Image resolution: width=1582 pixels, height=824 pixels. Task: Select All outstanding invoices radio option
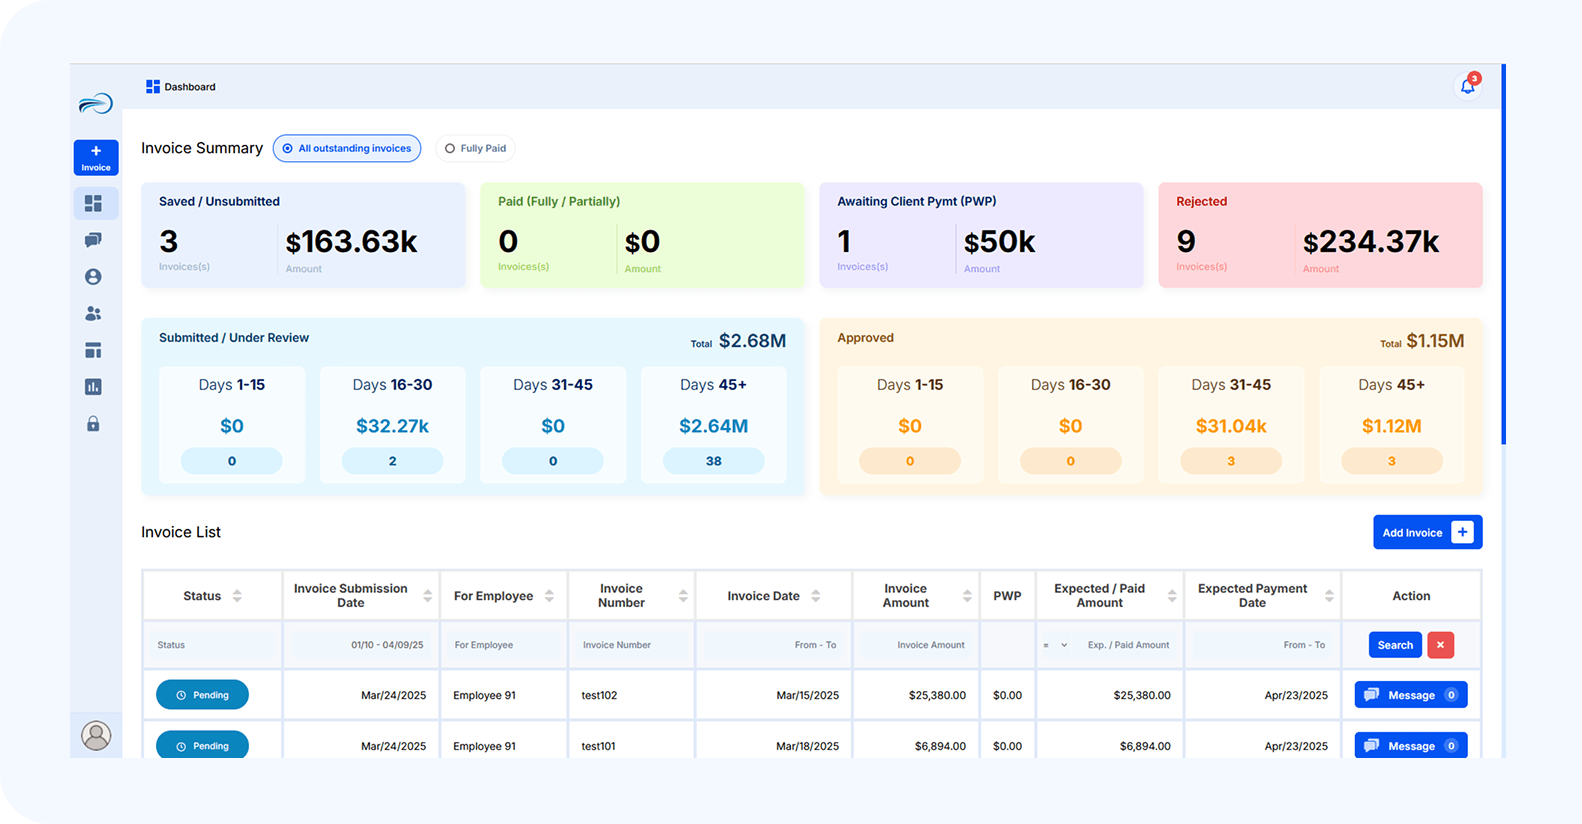click(347, 148)
